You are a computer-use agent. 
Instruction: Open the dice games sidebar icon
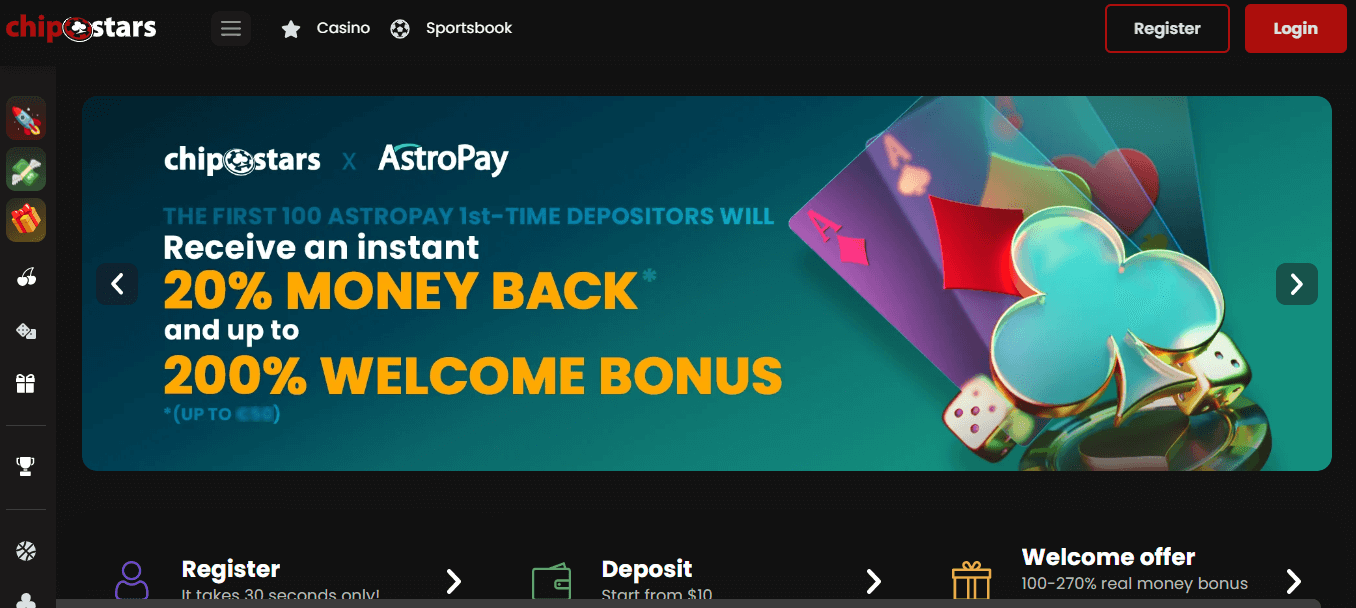[27, 331]
